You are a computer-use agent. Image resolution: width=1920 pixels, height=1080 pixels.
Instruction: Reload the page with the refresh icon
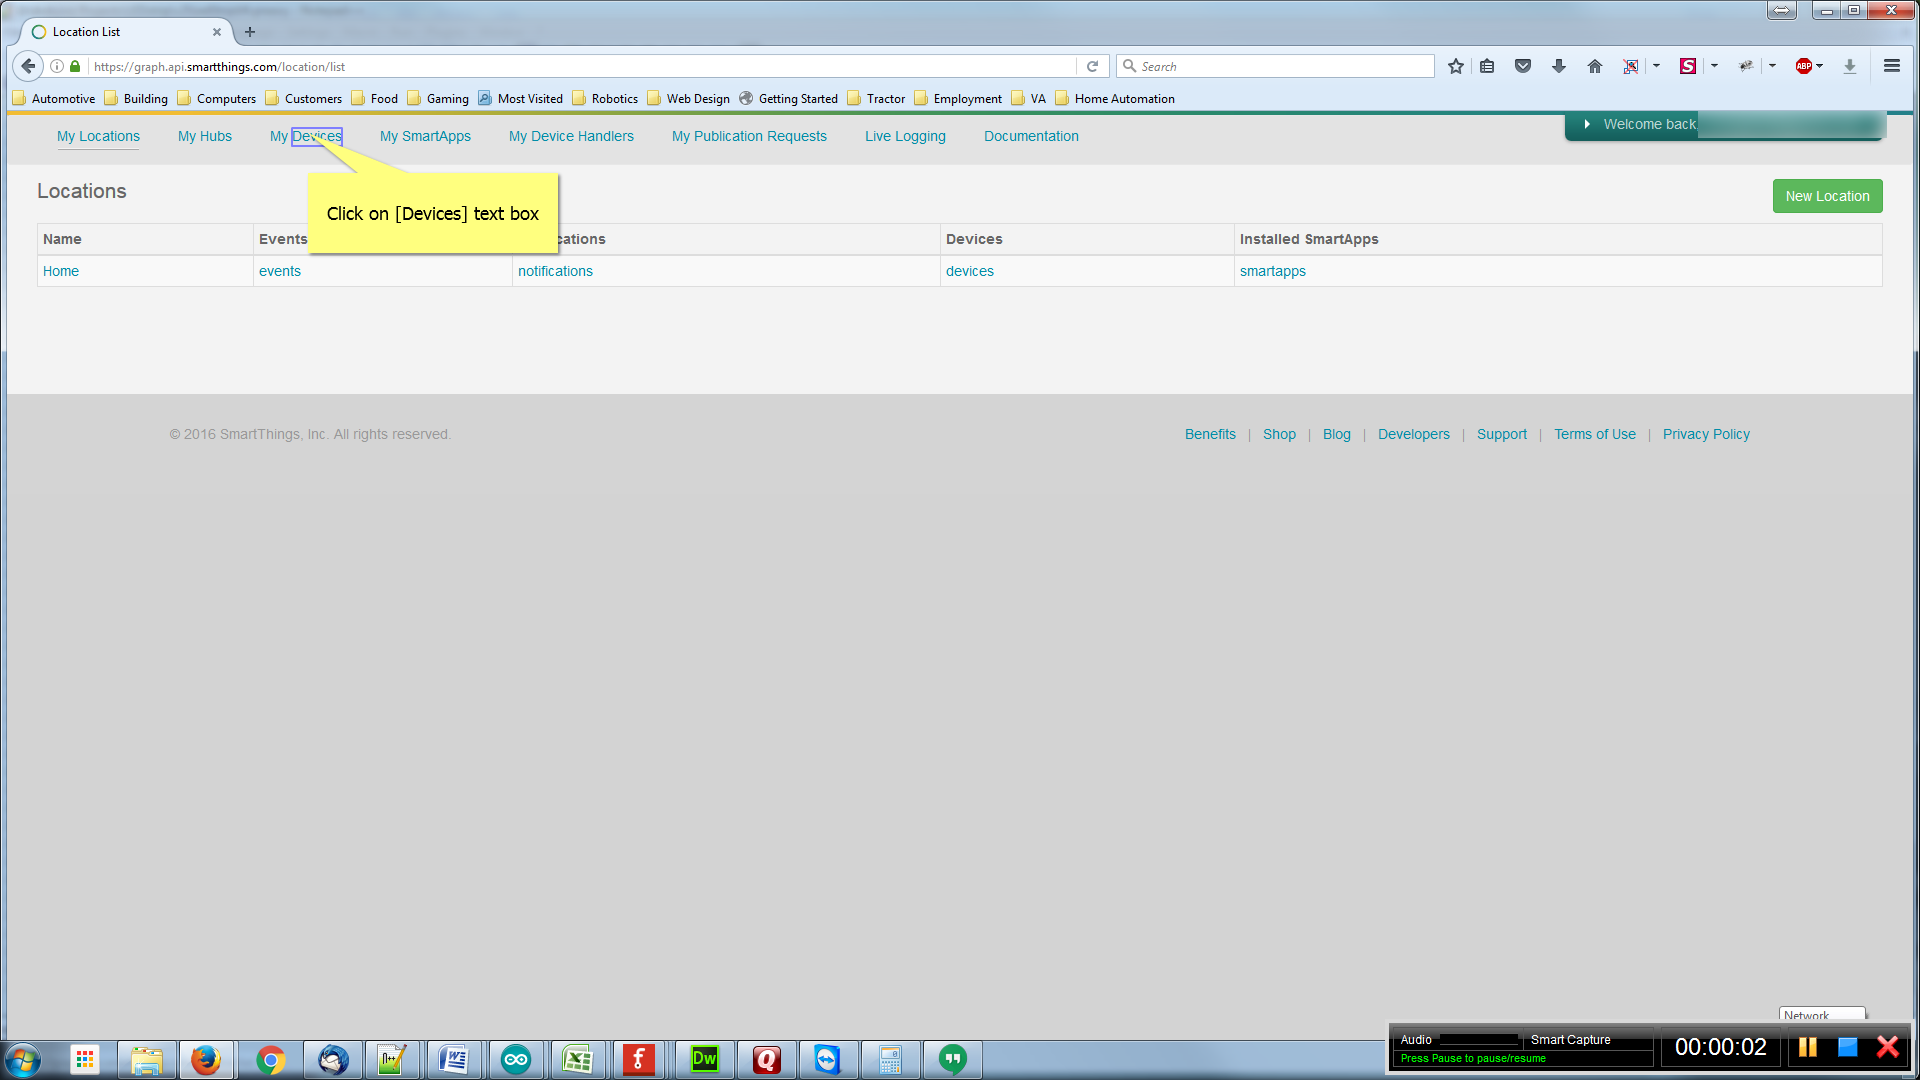(1092, 66)
